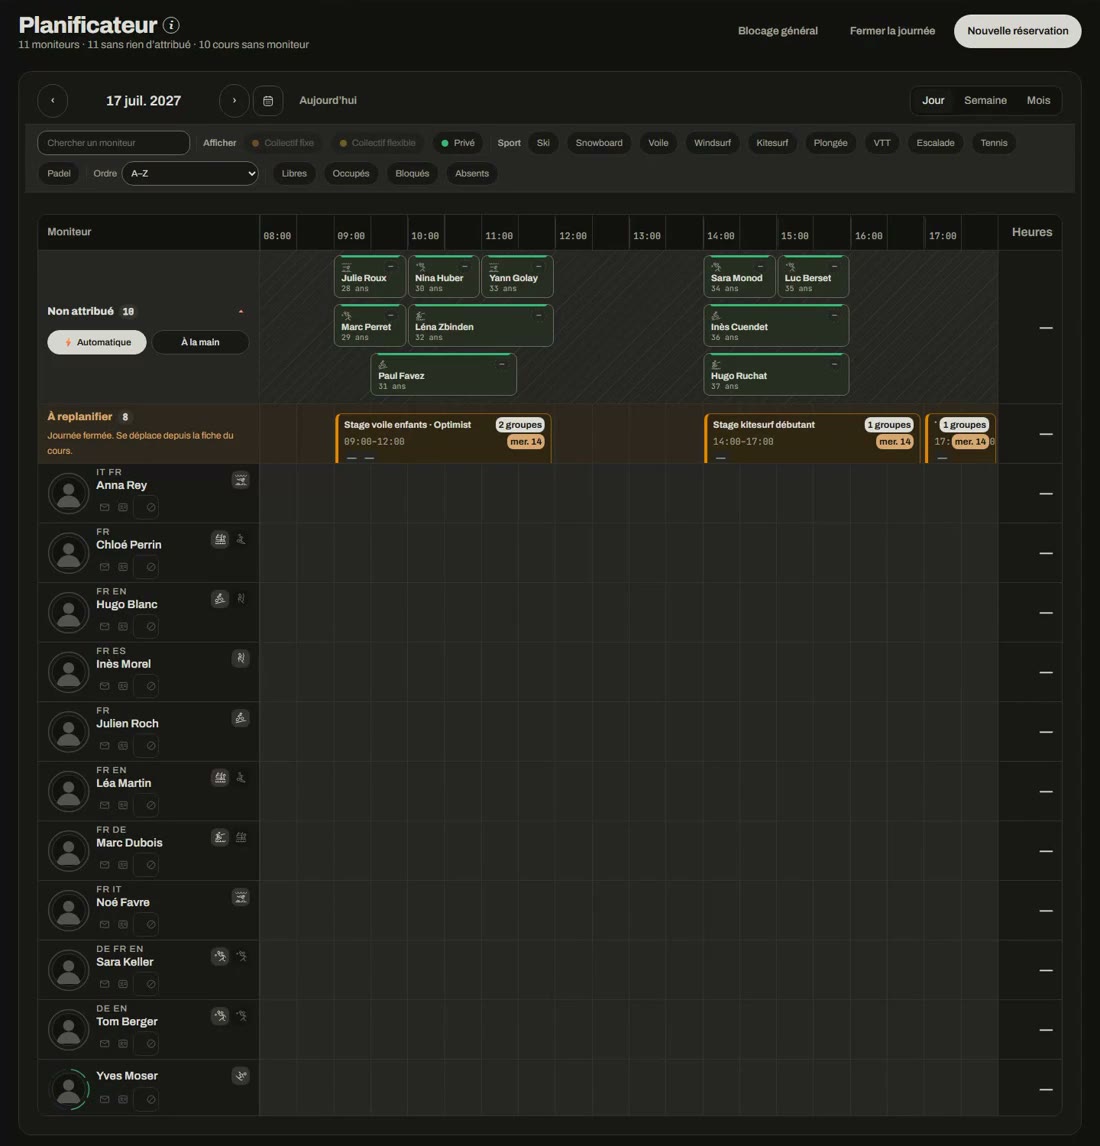Screen dimensions: 1100x1146
Task: Select the Stage voile enfants Optimist card
Action: [x=443, y=439]
